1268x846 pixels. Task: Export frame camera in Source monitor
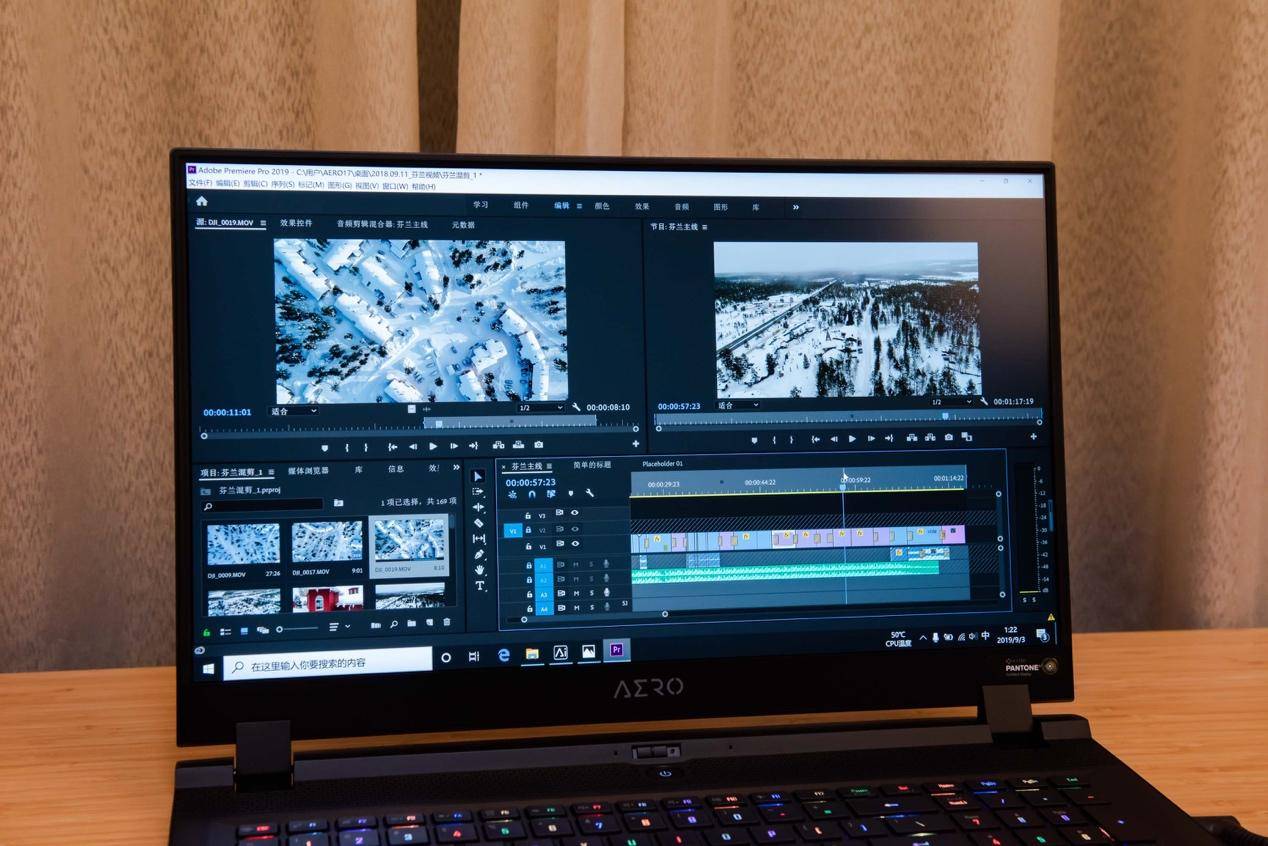pos(539,445)
